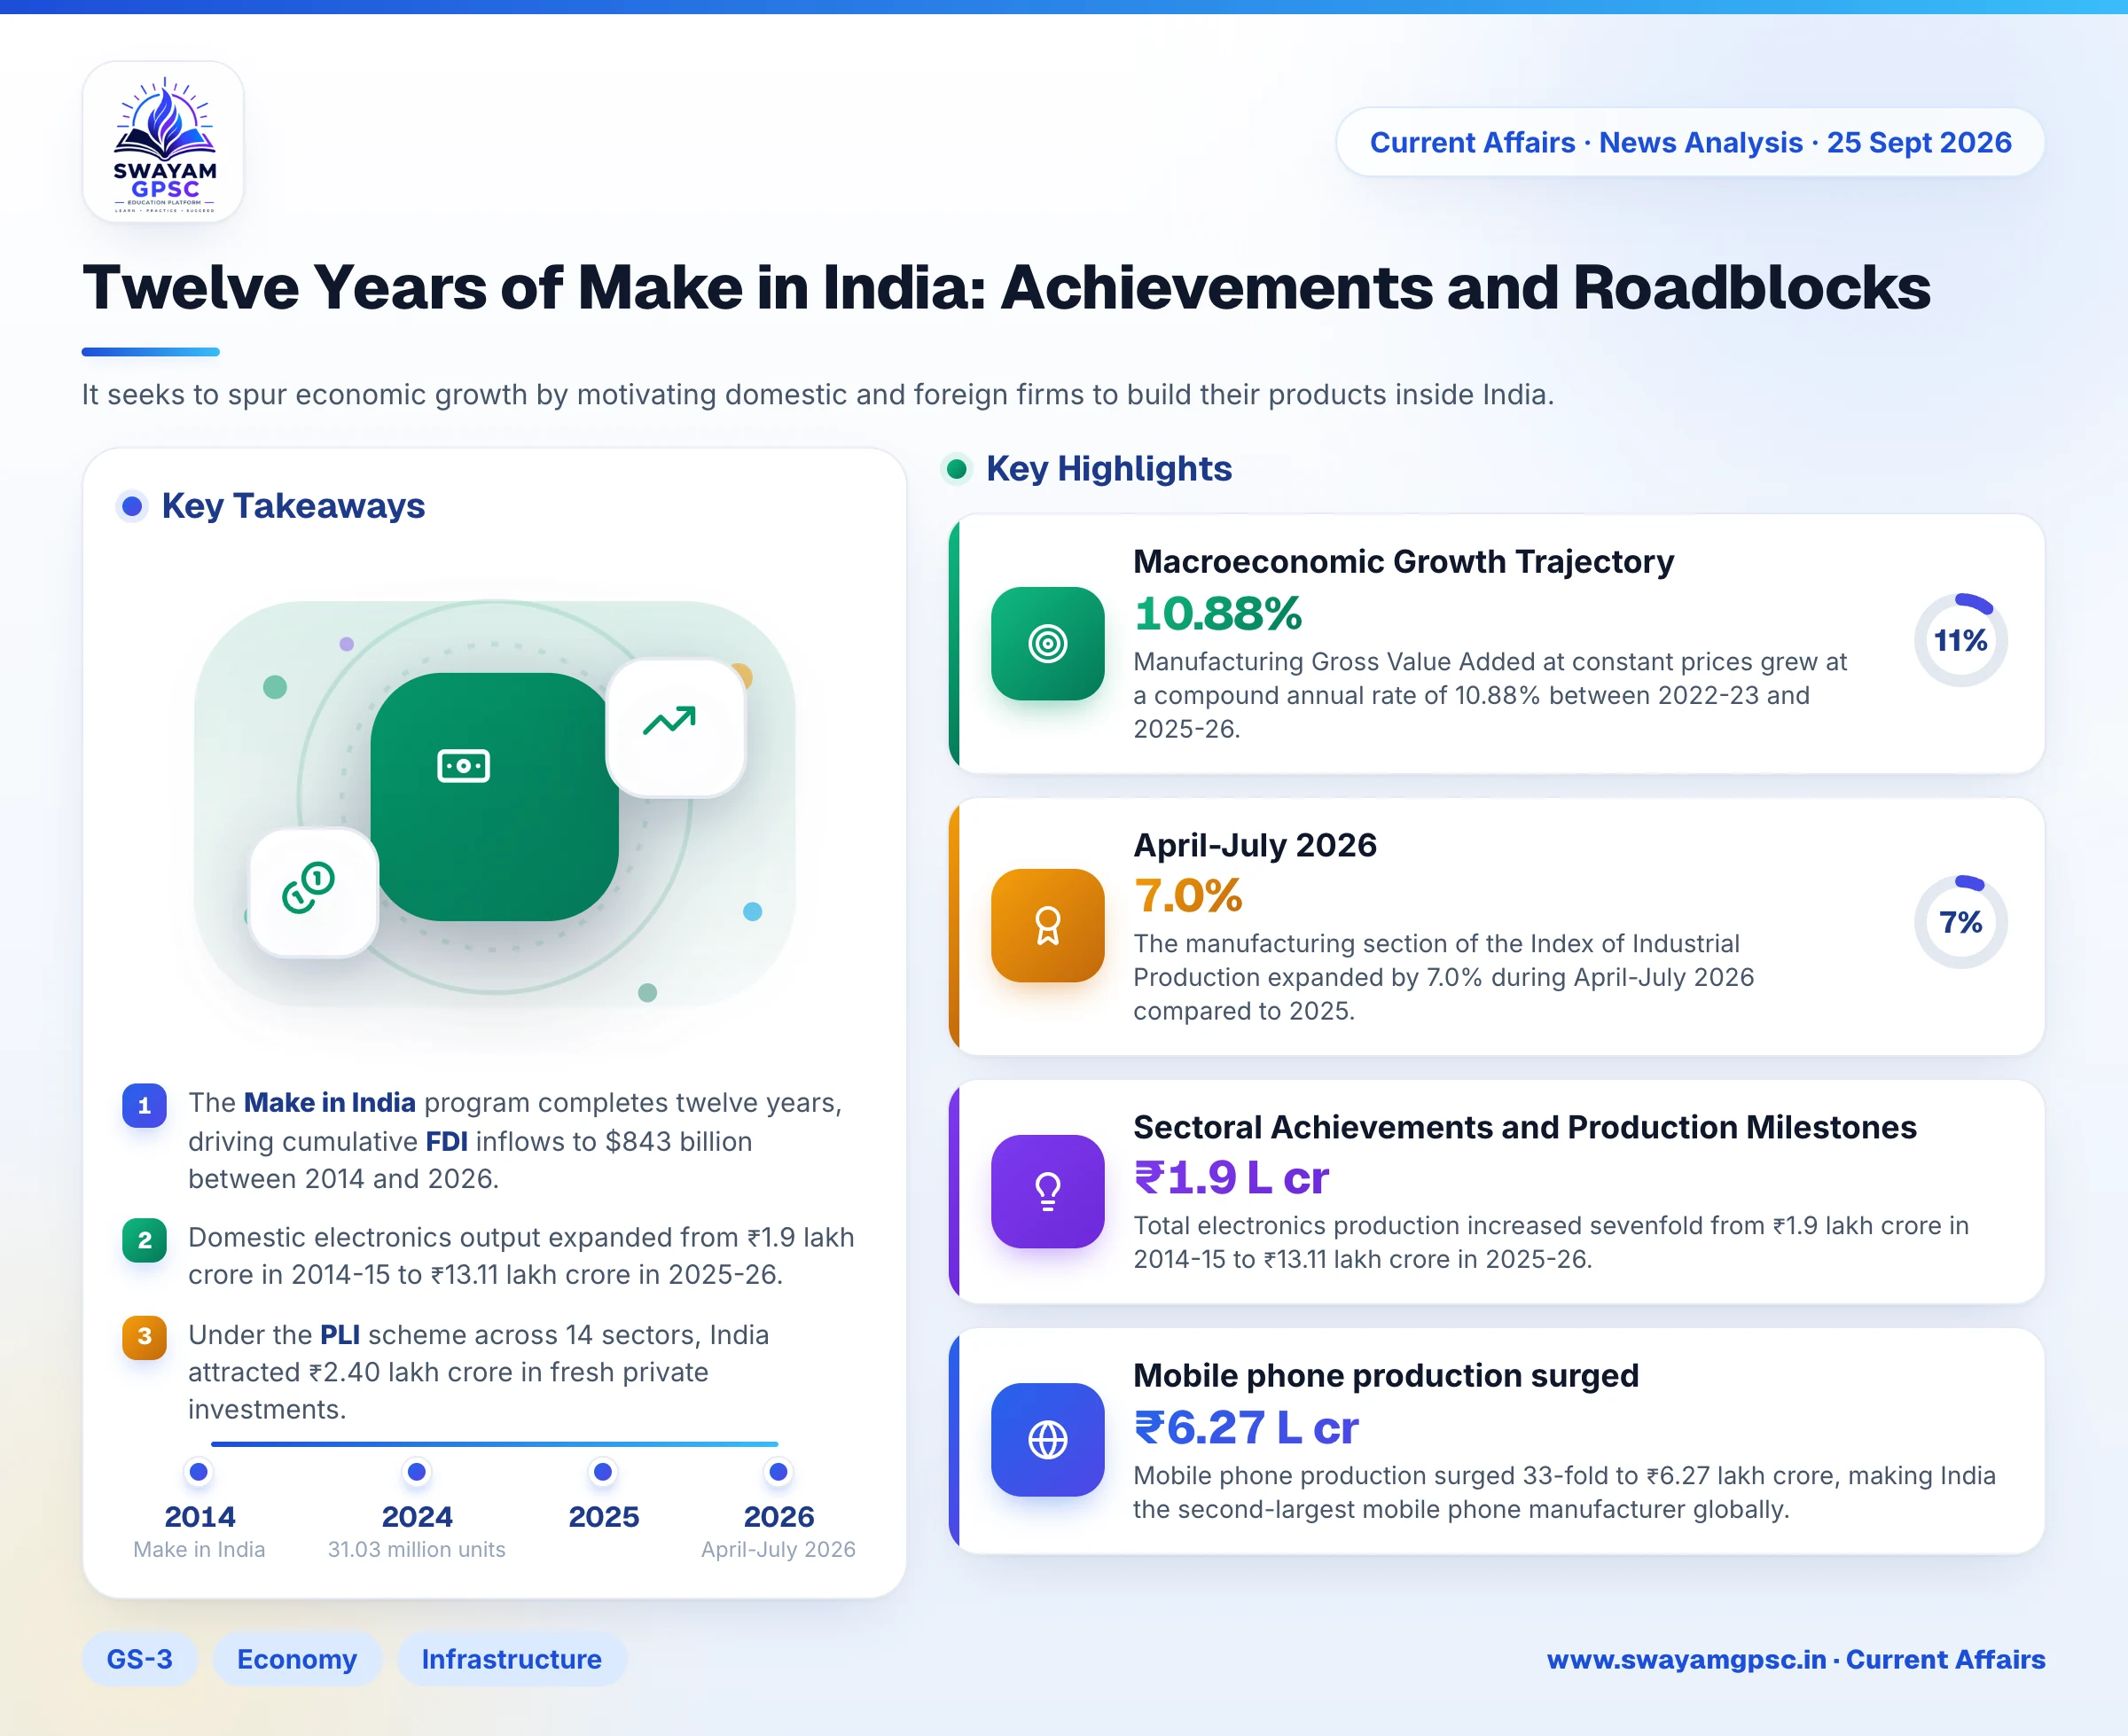Click the Current Affairs News Analysis date pill
The image size is (2128, 1736).
click(x=1690, y=142)
